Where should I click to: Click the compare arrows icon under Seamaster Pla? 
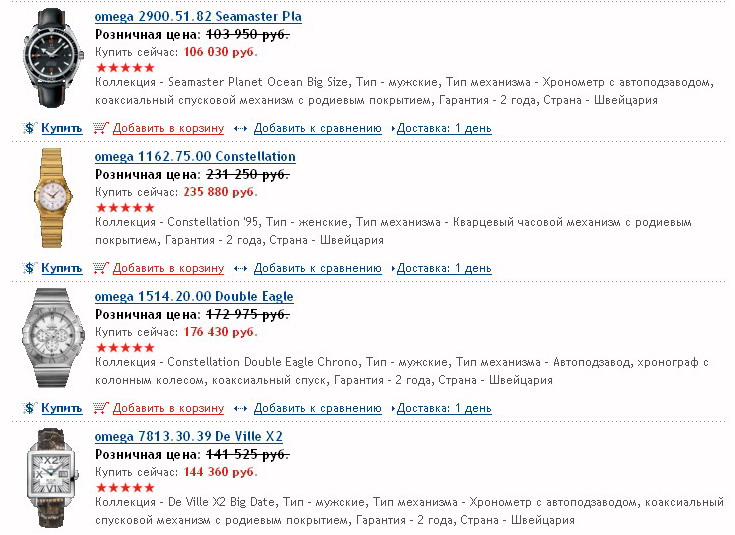pos(241,128)
